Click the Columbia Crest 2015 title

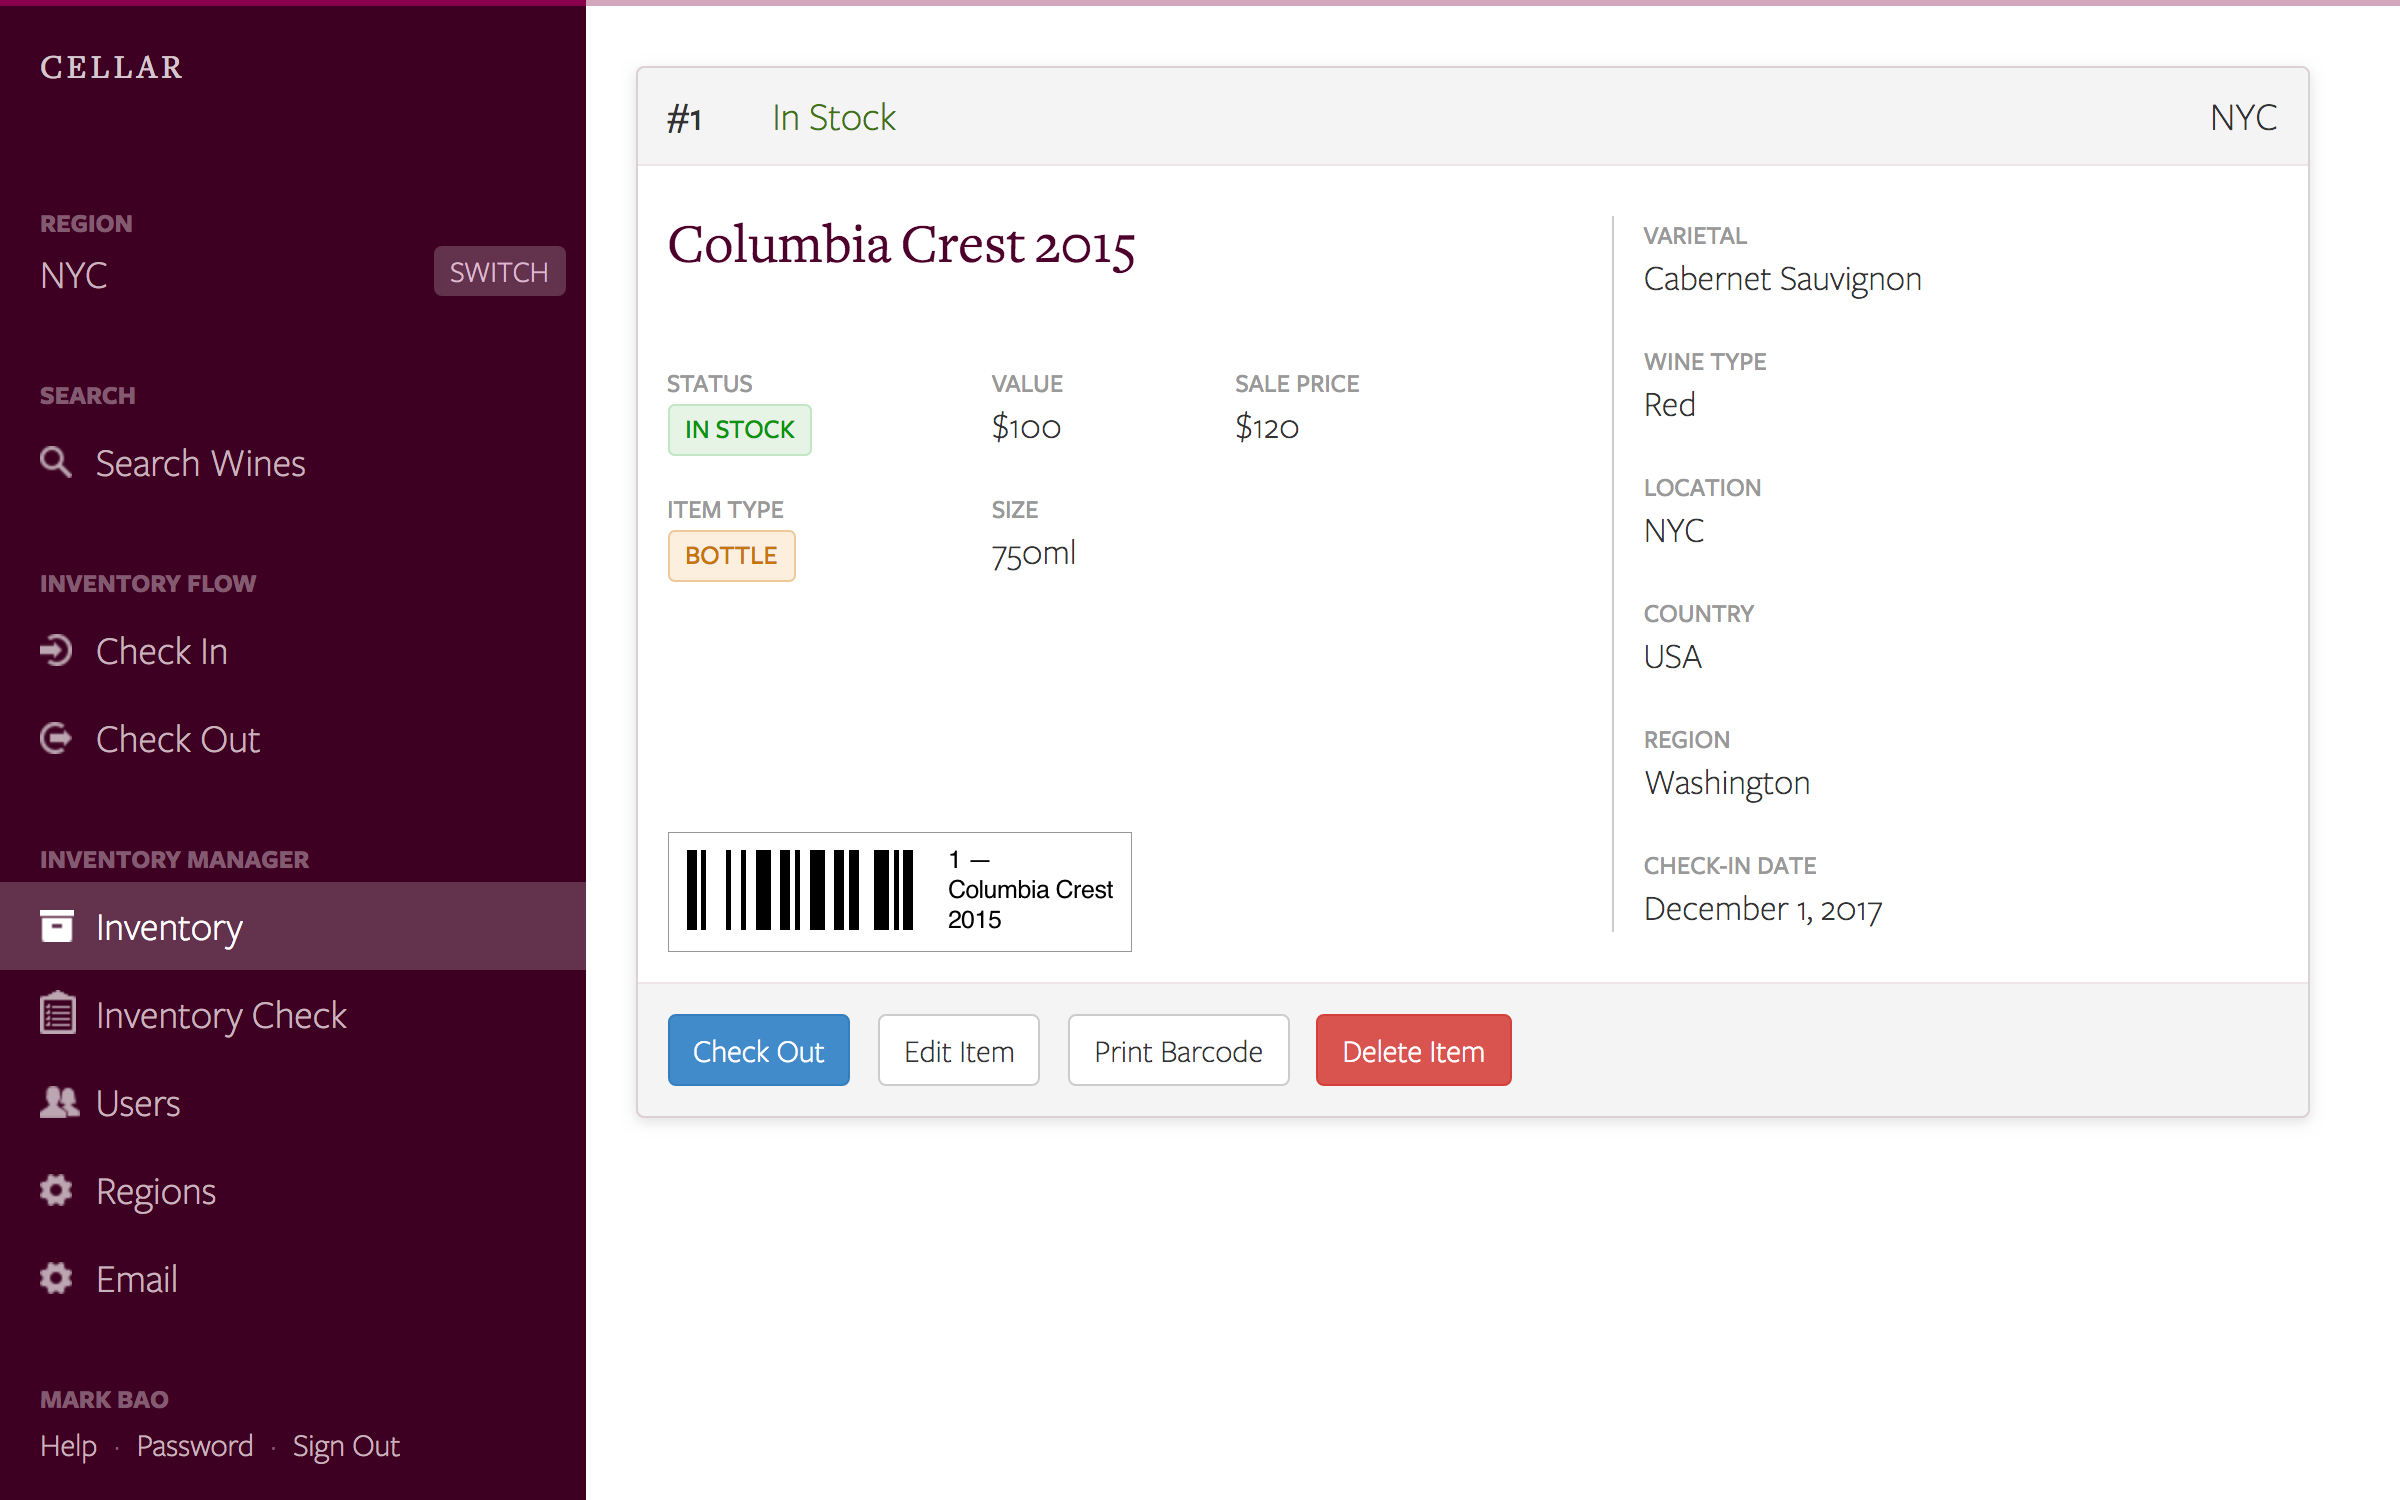(x=901, y=245)
